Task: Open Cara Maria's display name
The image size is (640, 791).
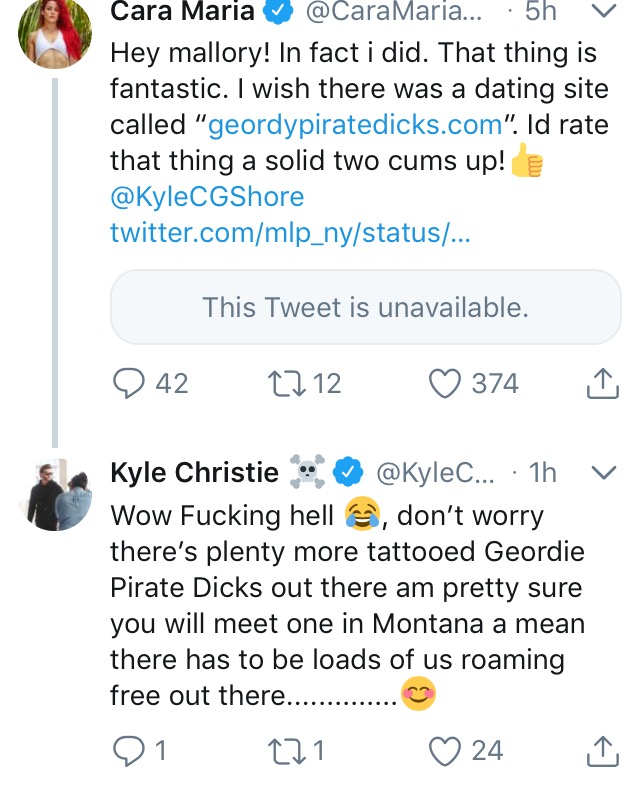Action: coord(183,11)
